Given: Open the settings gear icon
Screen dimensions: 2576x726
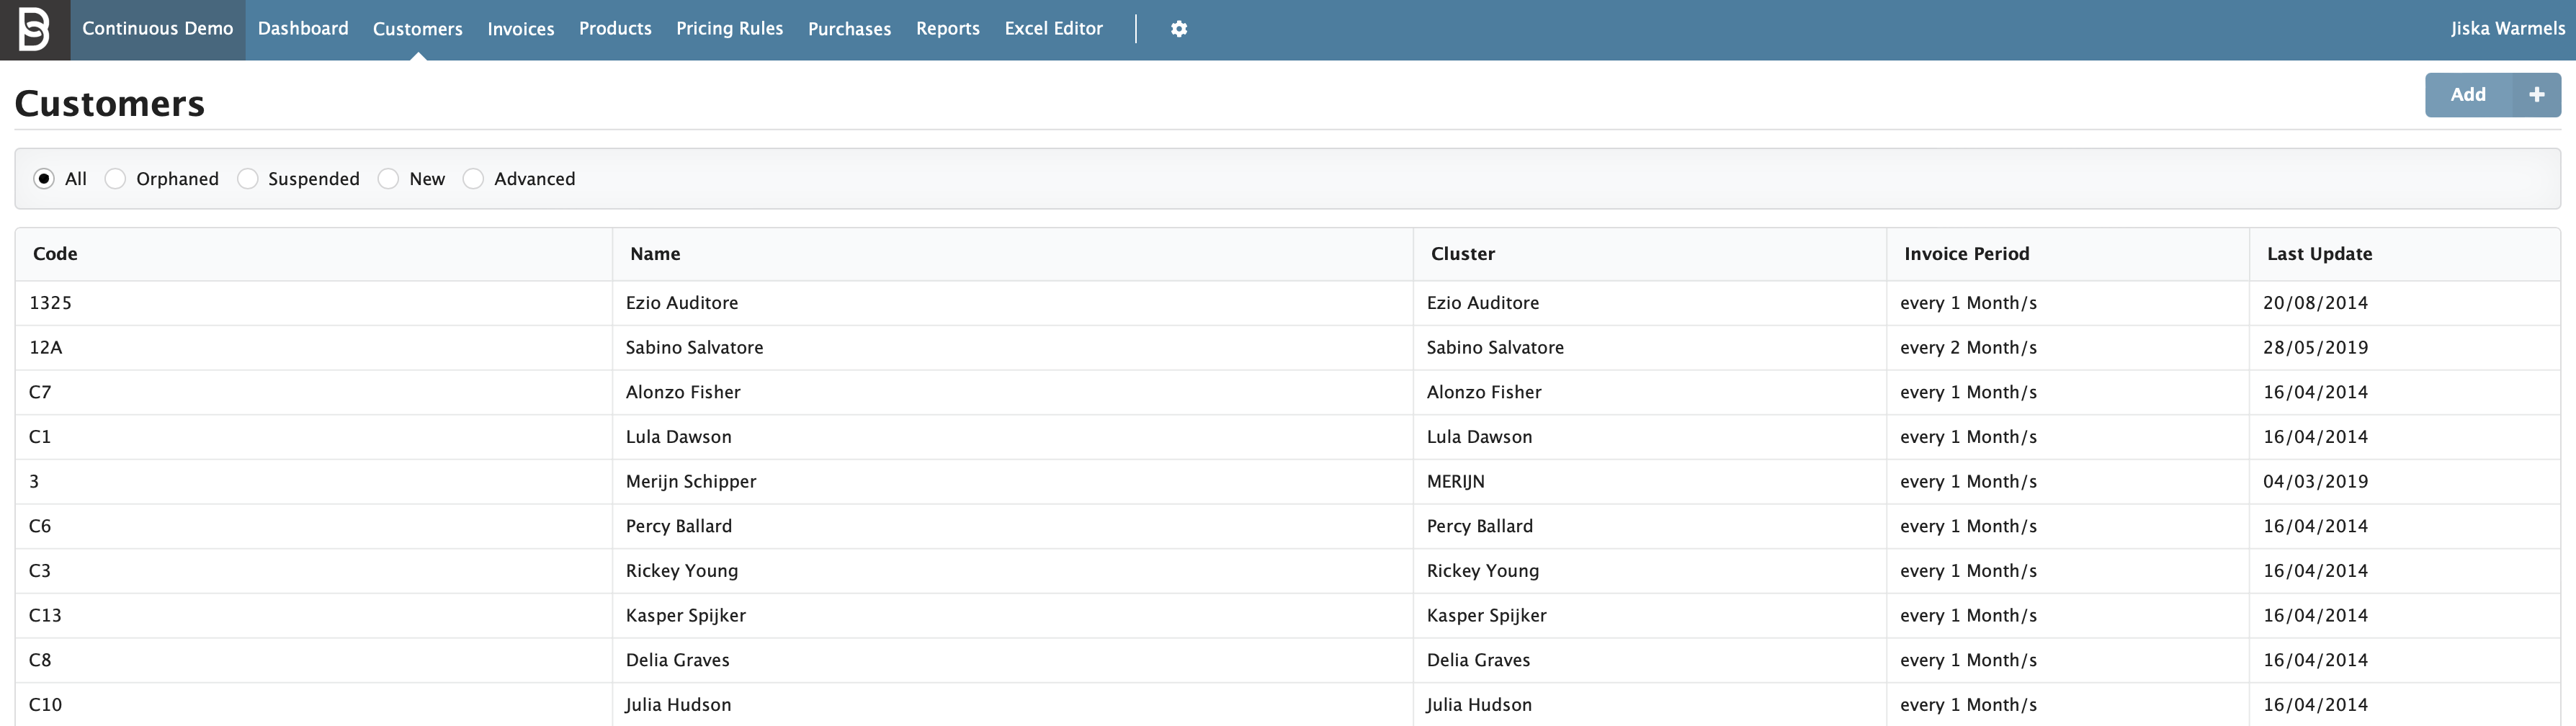Looking at the screenshot, I should click(x=1179, y=28).
